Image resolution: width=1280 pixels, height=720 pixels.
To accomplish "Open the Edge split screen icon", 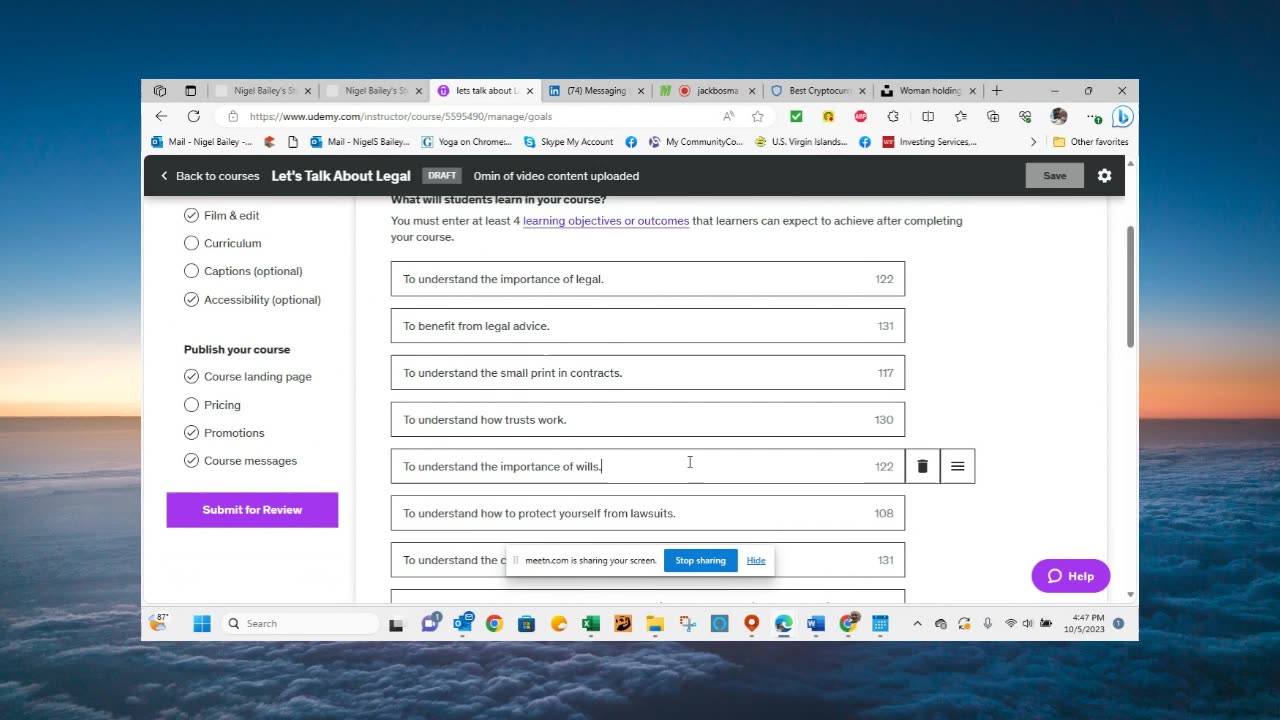I will click(x=927, y=116).
